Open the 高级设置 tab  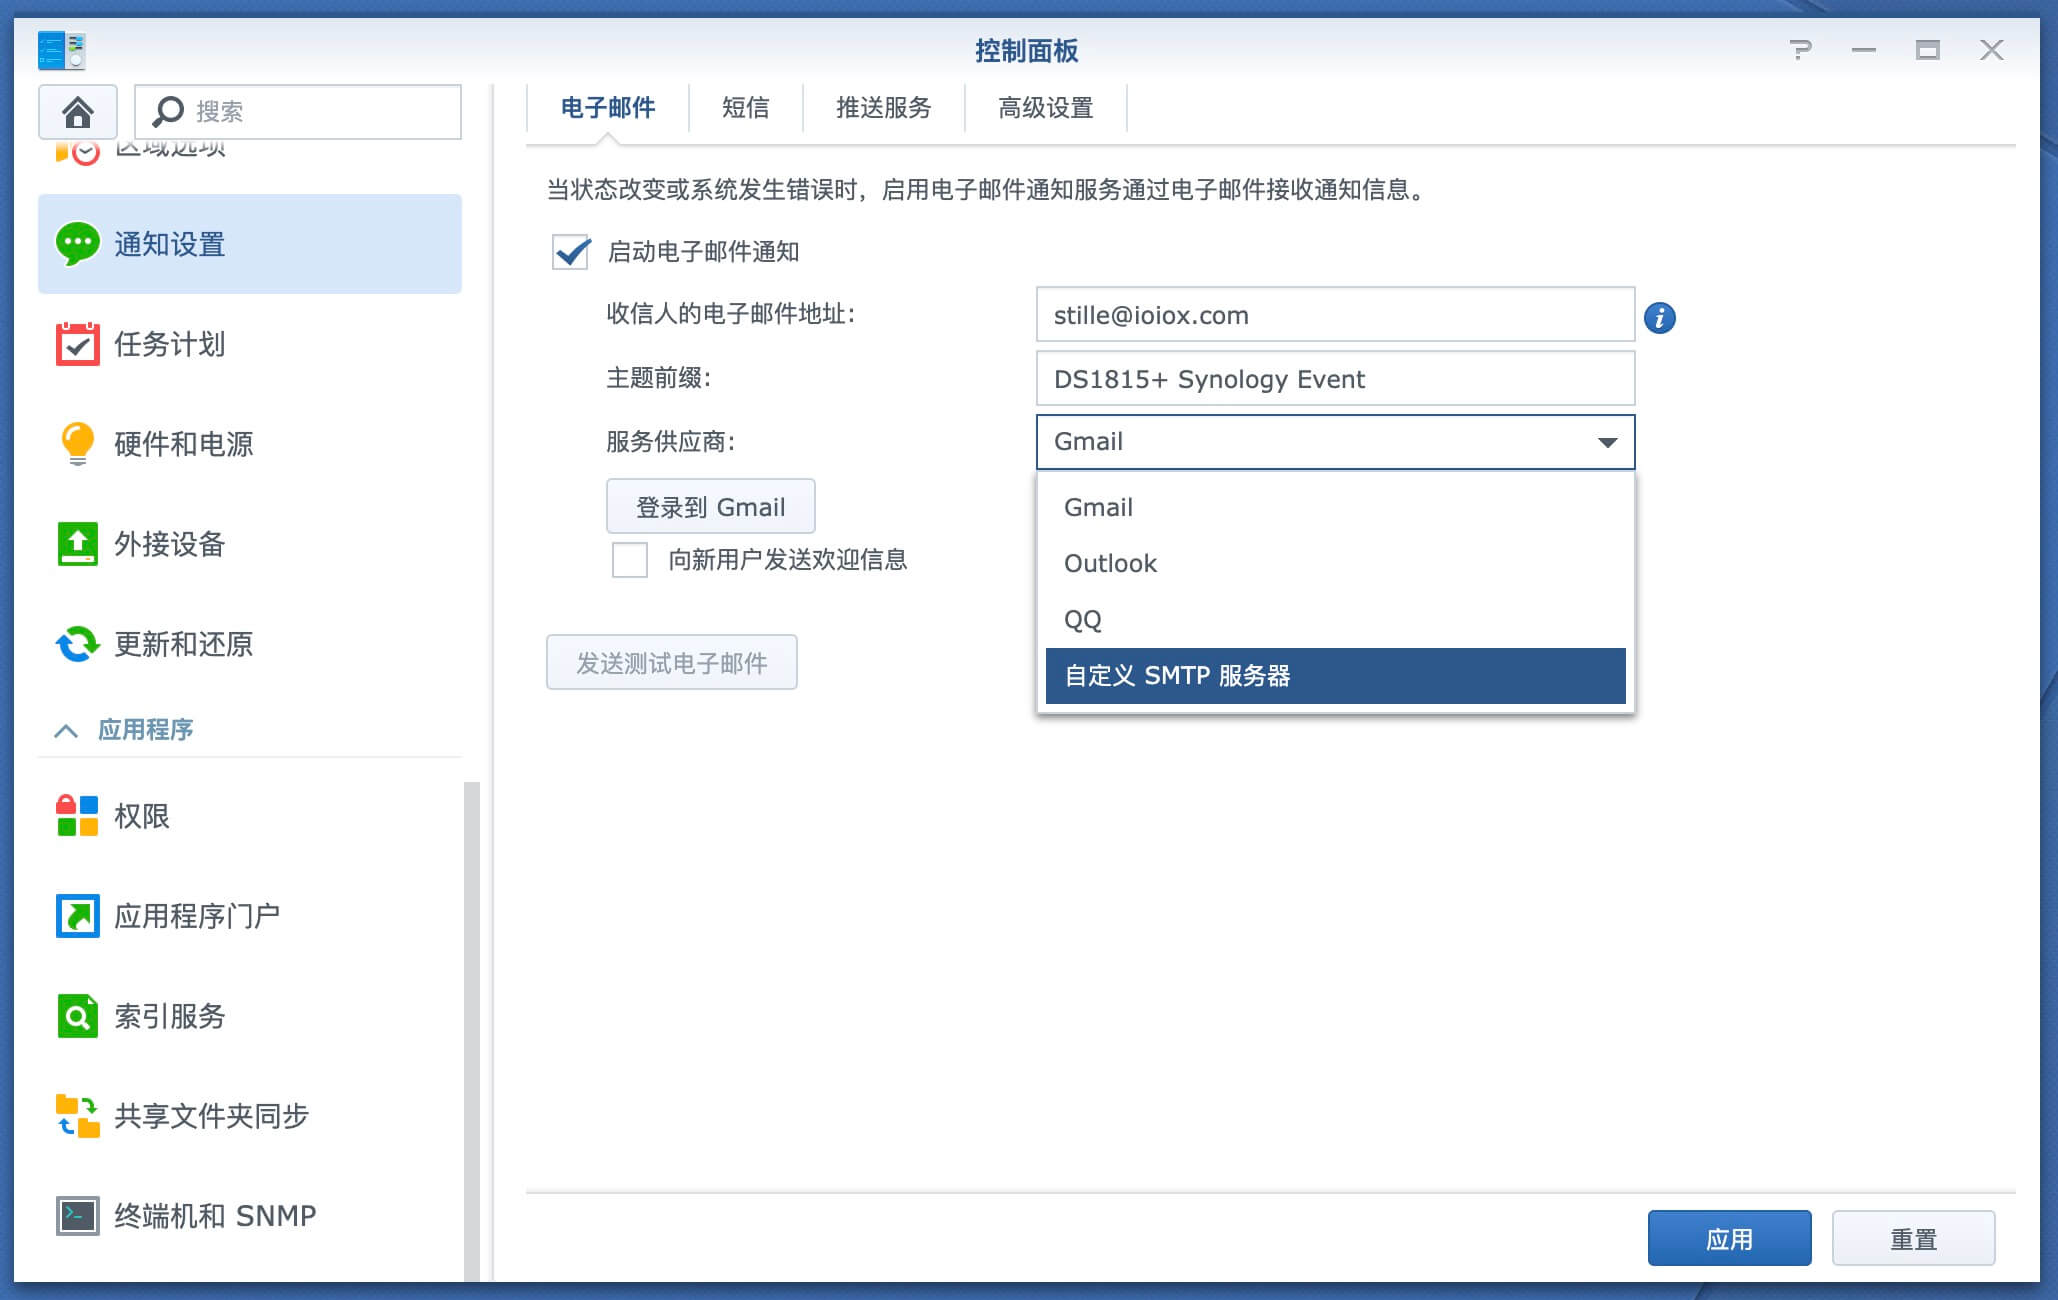click(x=1044, y=107)
